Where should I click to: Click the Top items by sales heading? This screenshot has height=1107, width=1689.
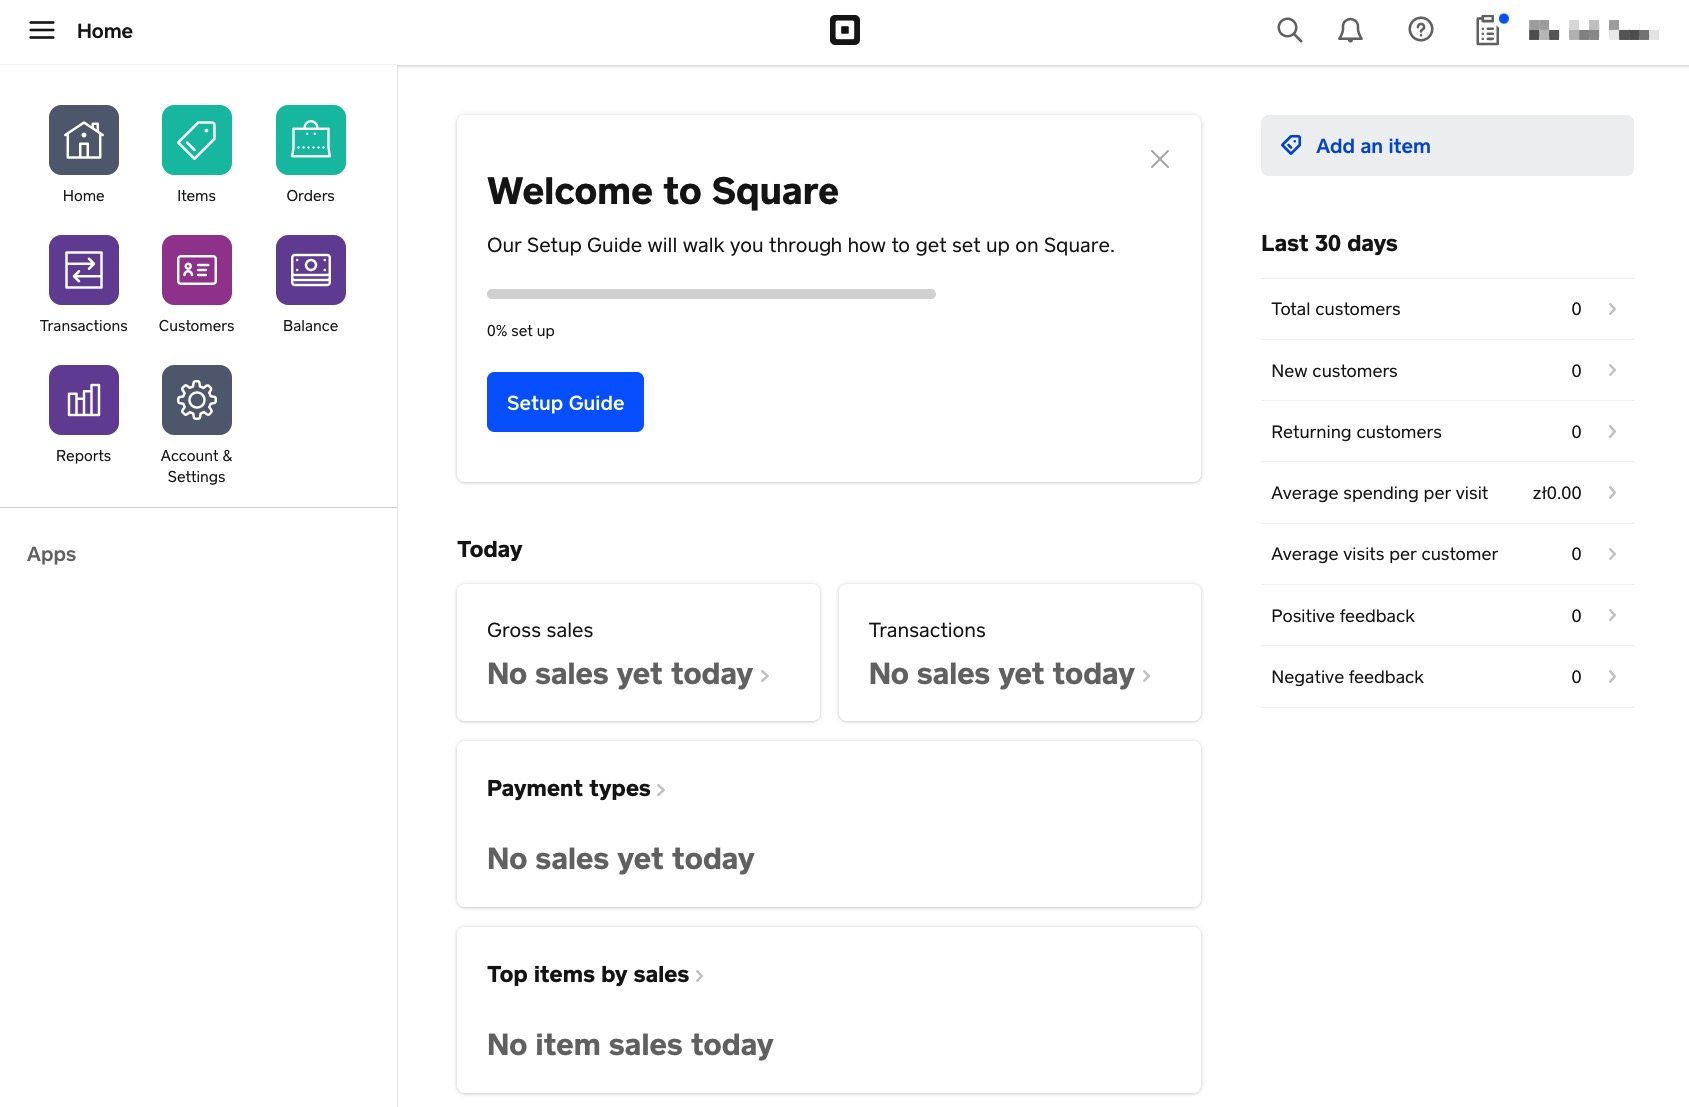pos(588,974)
